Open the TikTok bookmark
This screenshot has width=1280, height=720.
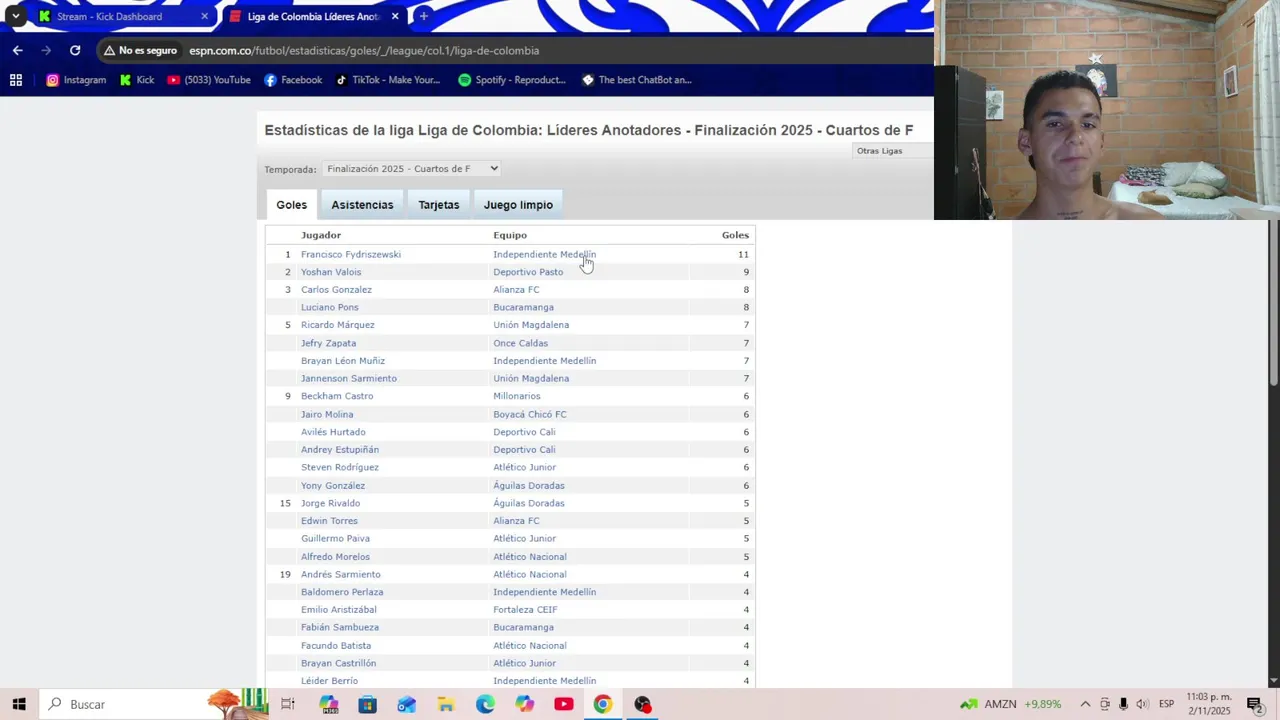tap(388, 80)
